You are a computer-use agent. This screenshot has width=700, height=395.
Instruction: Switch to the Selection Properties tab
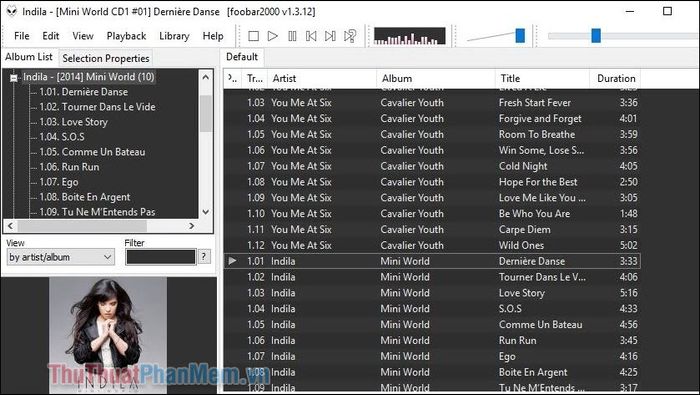(106, 58)
